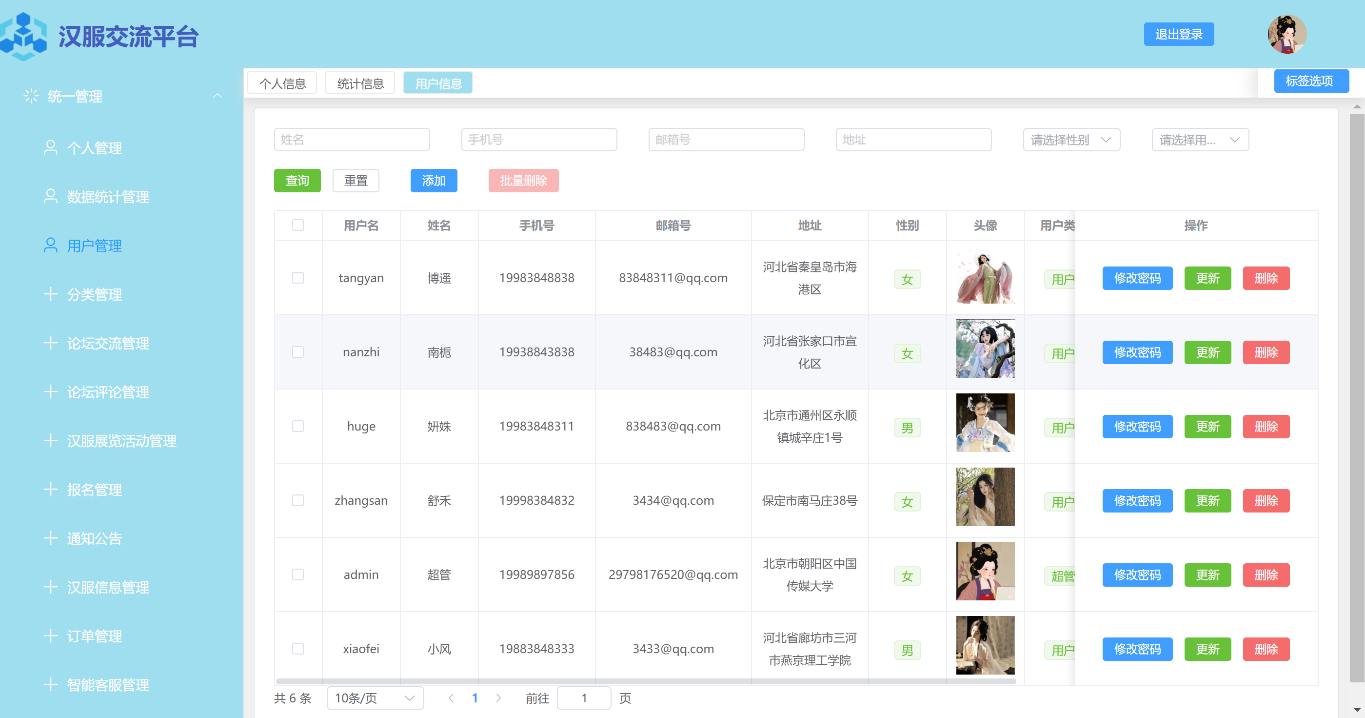Click email 29798176520@qq.com cell
1365x718 pixels.
pyautogui.click(x=673, y=574)
